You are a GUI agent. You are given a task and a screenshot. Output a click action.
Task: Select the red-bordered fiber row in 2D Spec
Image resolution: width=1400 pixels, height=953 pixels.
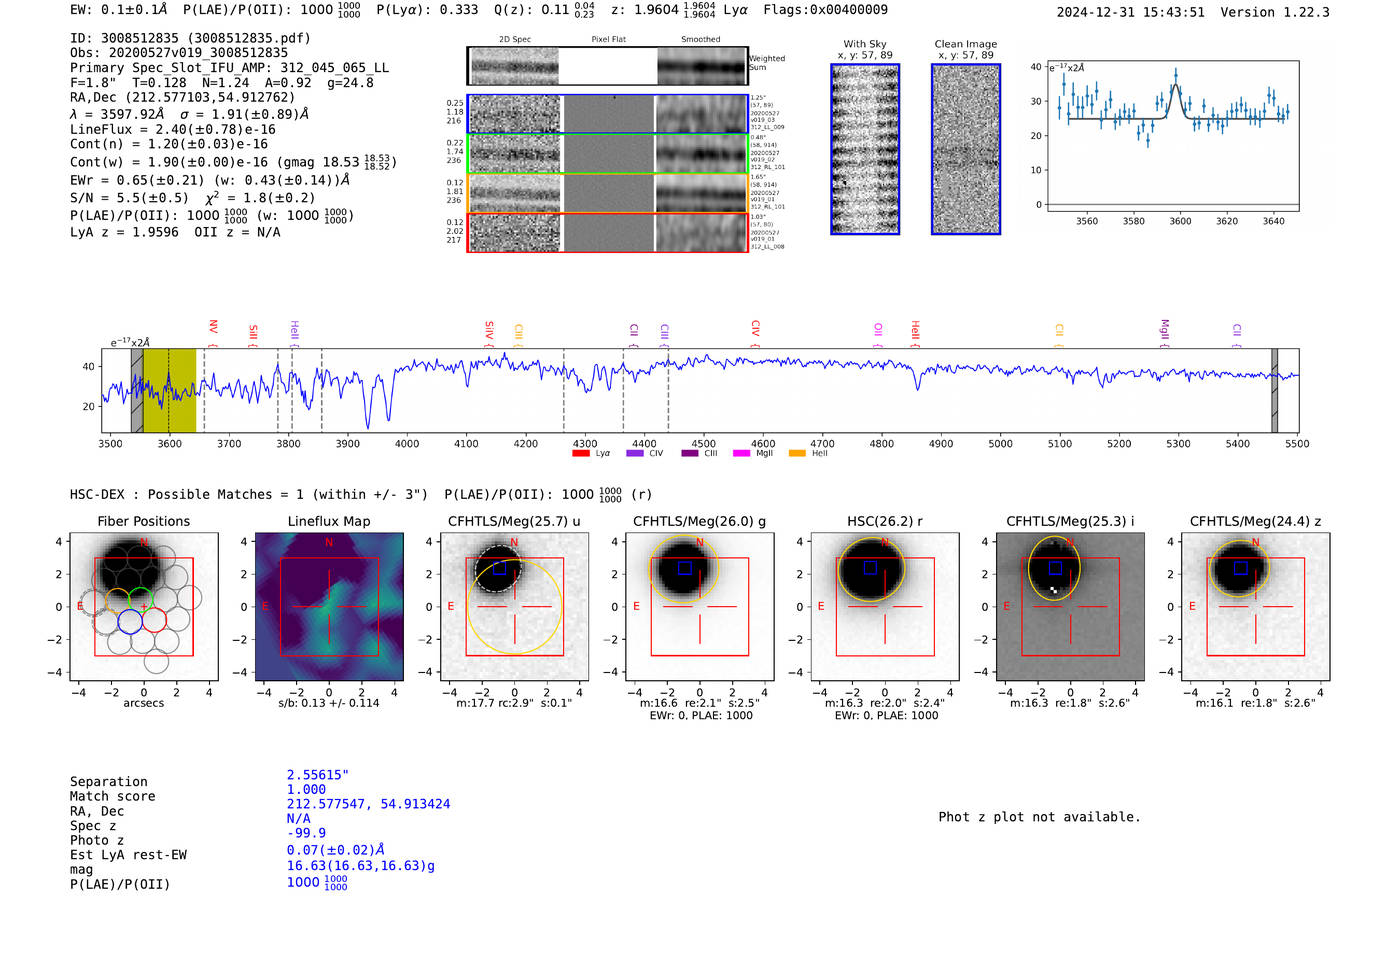(607, 232)
